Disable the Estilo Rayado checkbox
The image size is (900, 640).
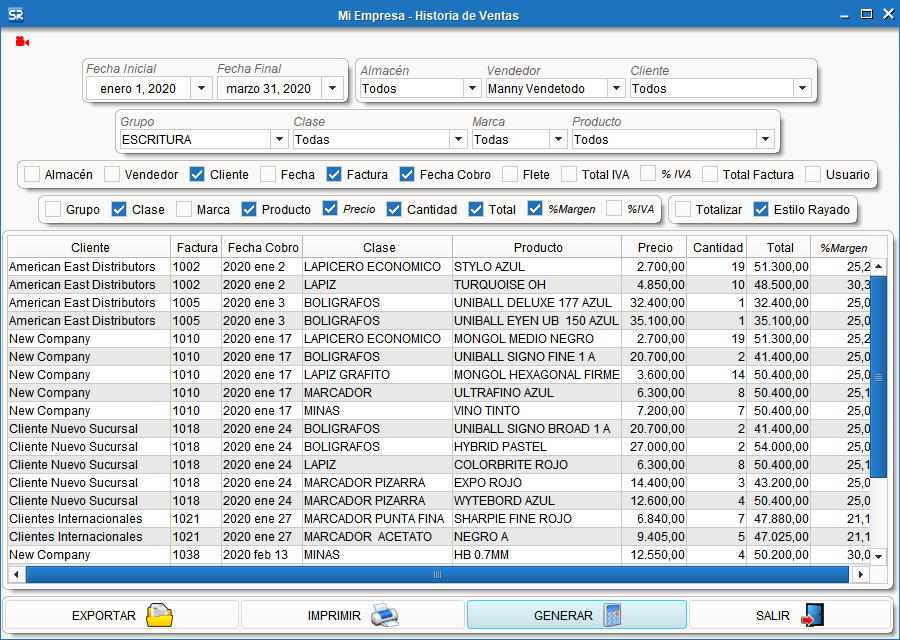coord(761,210)
